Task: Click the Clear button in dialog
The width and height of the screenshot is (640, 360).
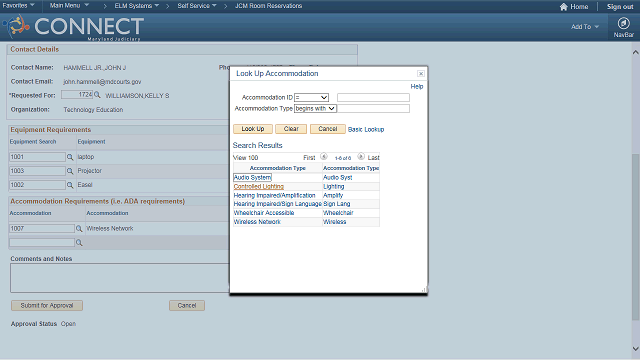Action: tap(291, 129)
